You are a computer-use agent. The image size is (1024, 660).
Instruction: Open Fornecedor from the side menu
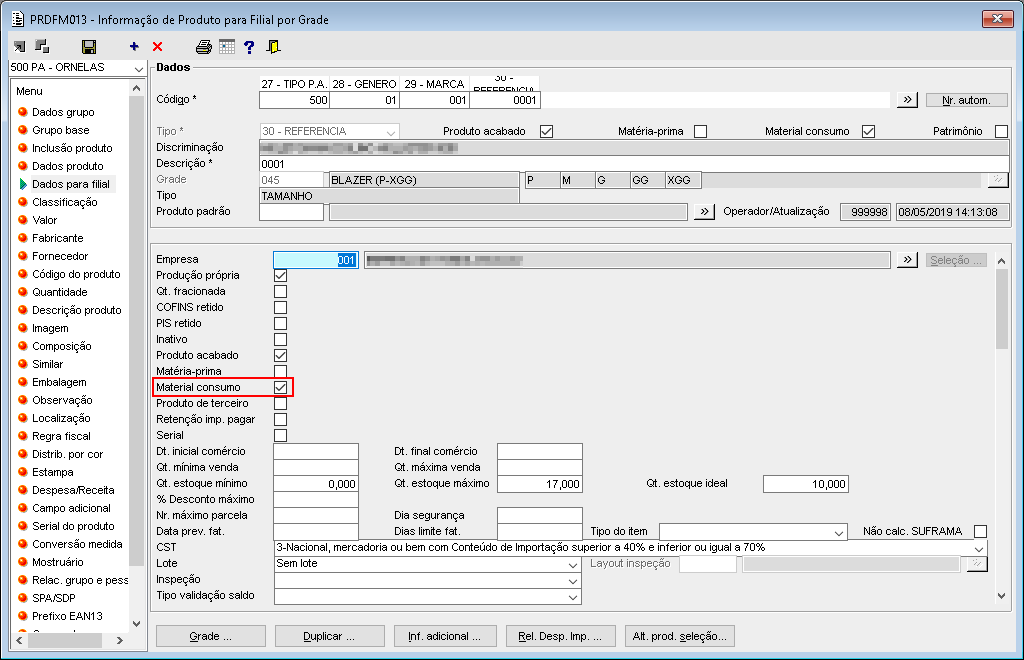[x=59, y=256]
